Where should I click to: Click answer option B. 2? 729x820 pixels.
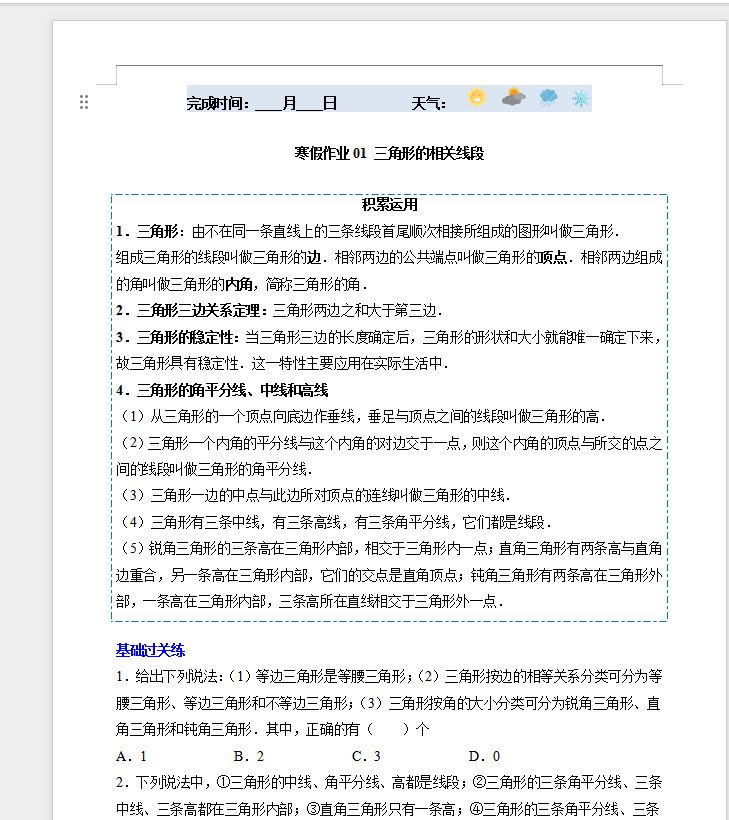[249, 756]
